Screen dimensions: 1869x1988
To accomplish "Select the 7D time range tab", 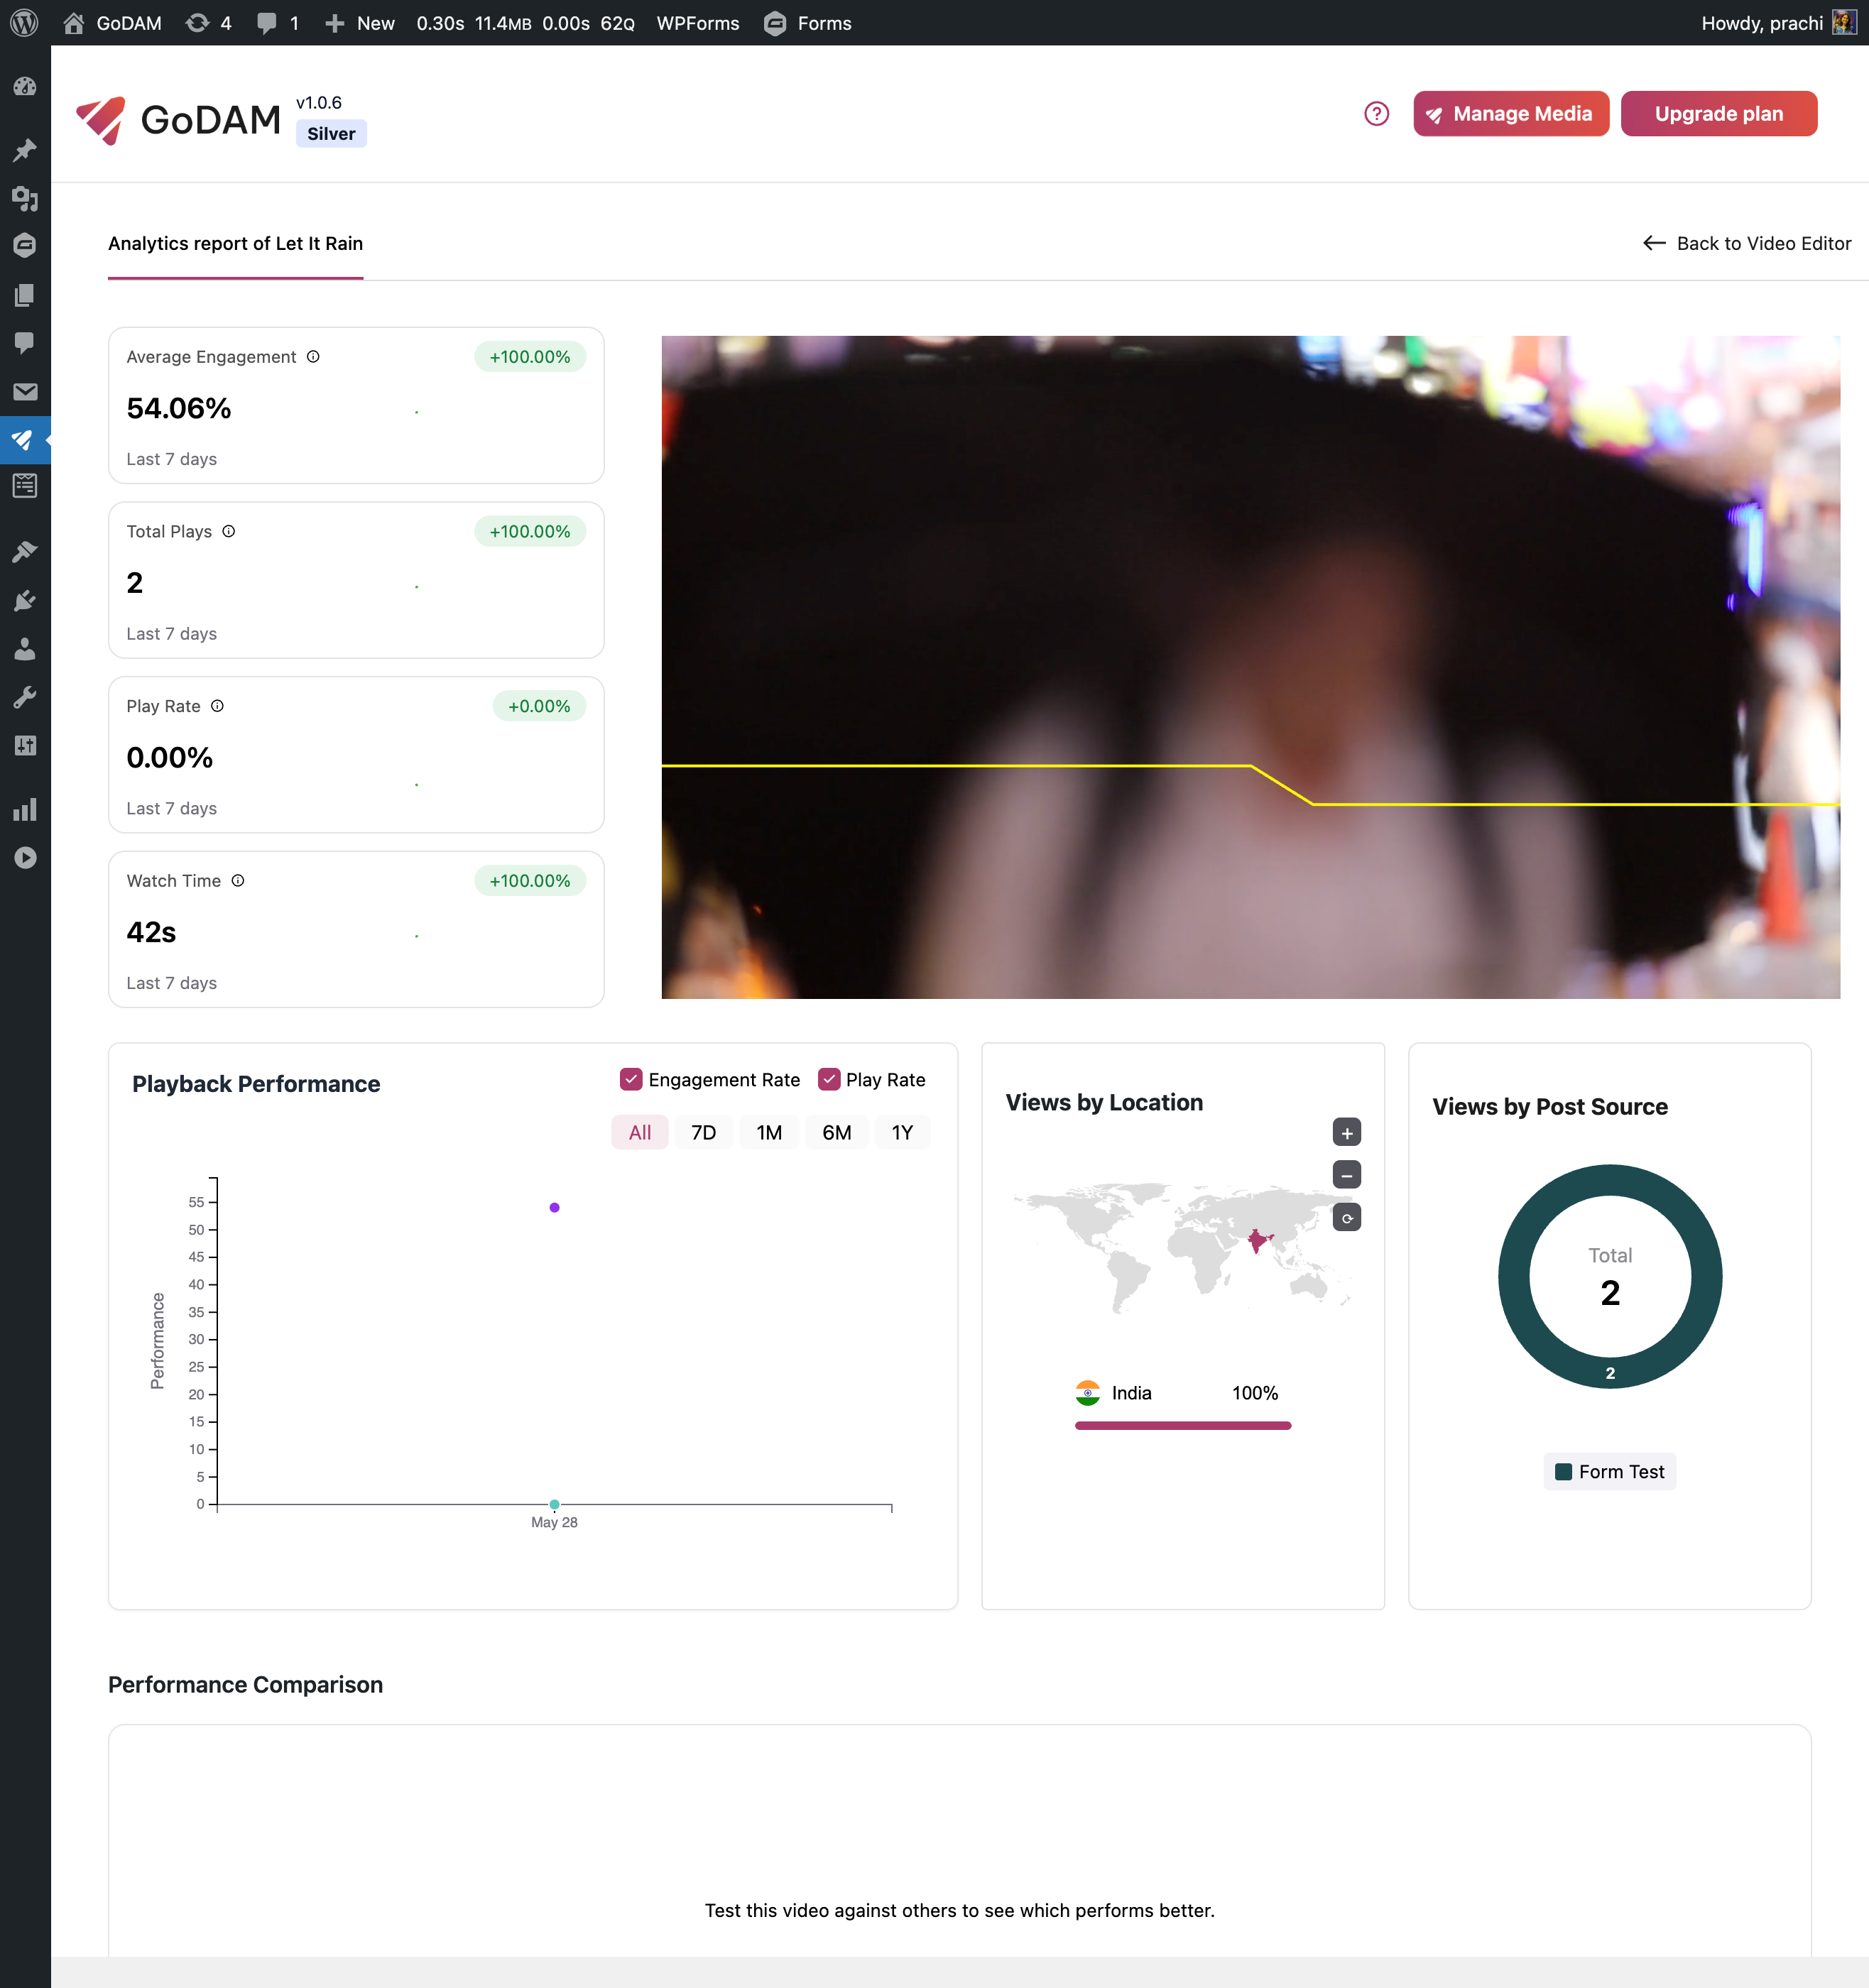I will pyautogui.click(x=703, y=1131).
